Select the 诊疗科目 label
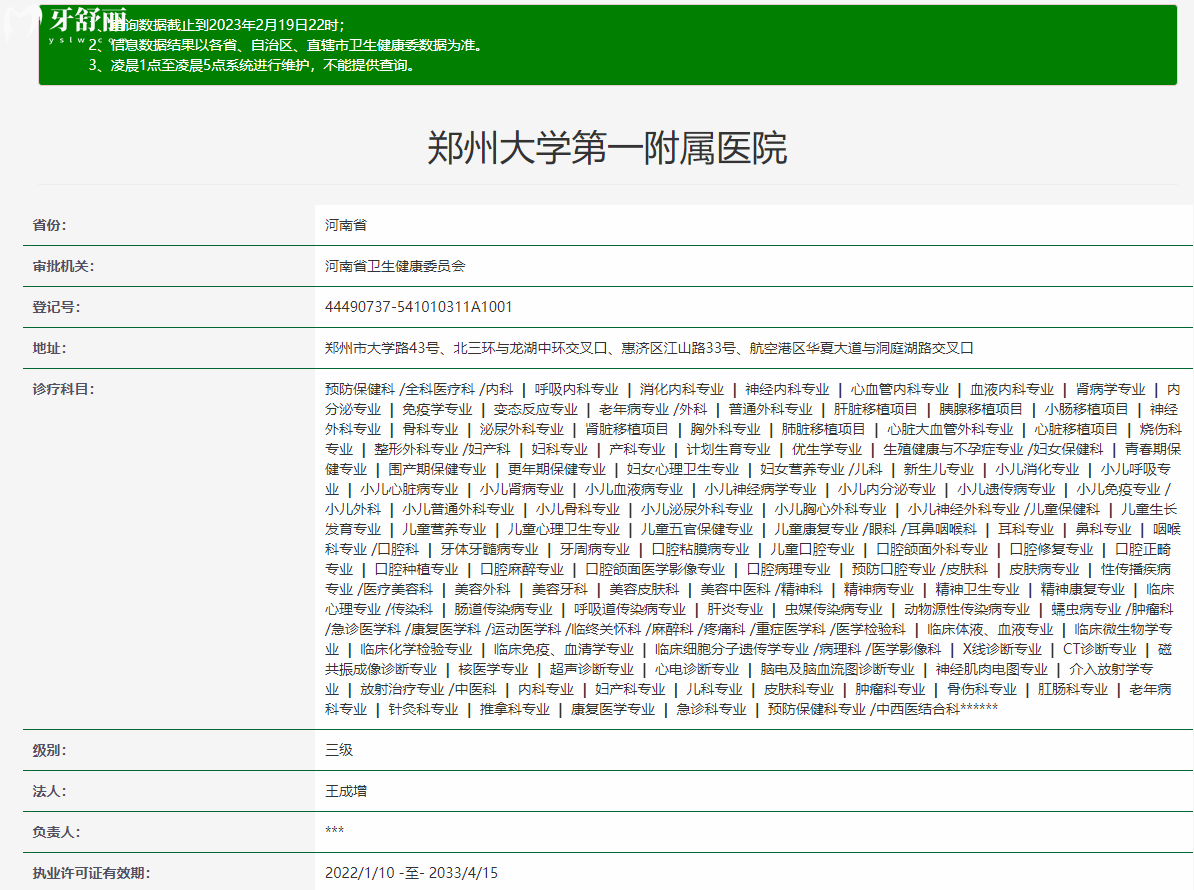This screenshot has width=1194, height=890. (63, 390)
